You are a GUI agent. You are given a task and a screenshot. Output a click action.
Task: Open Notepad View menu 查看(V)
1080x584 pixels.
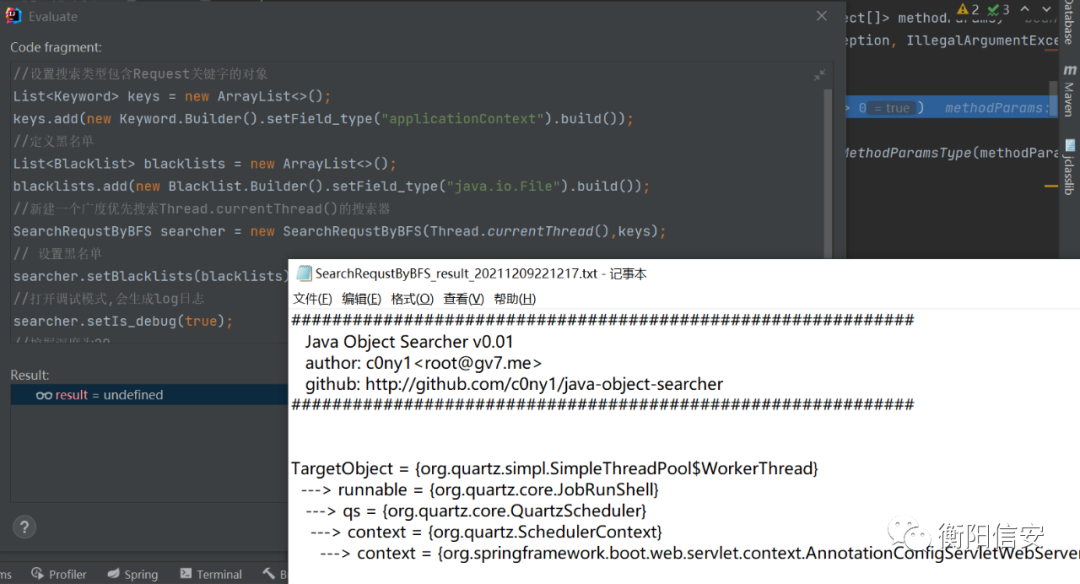pyautogui.click(x=464, y=299)
